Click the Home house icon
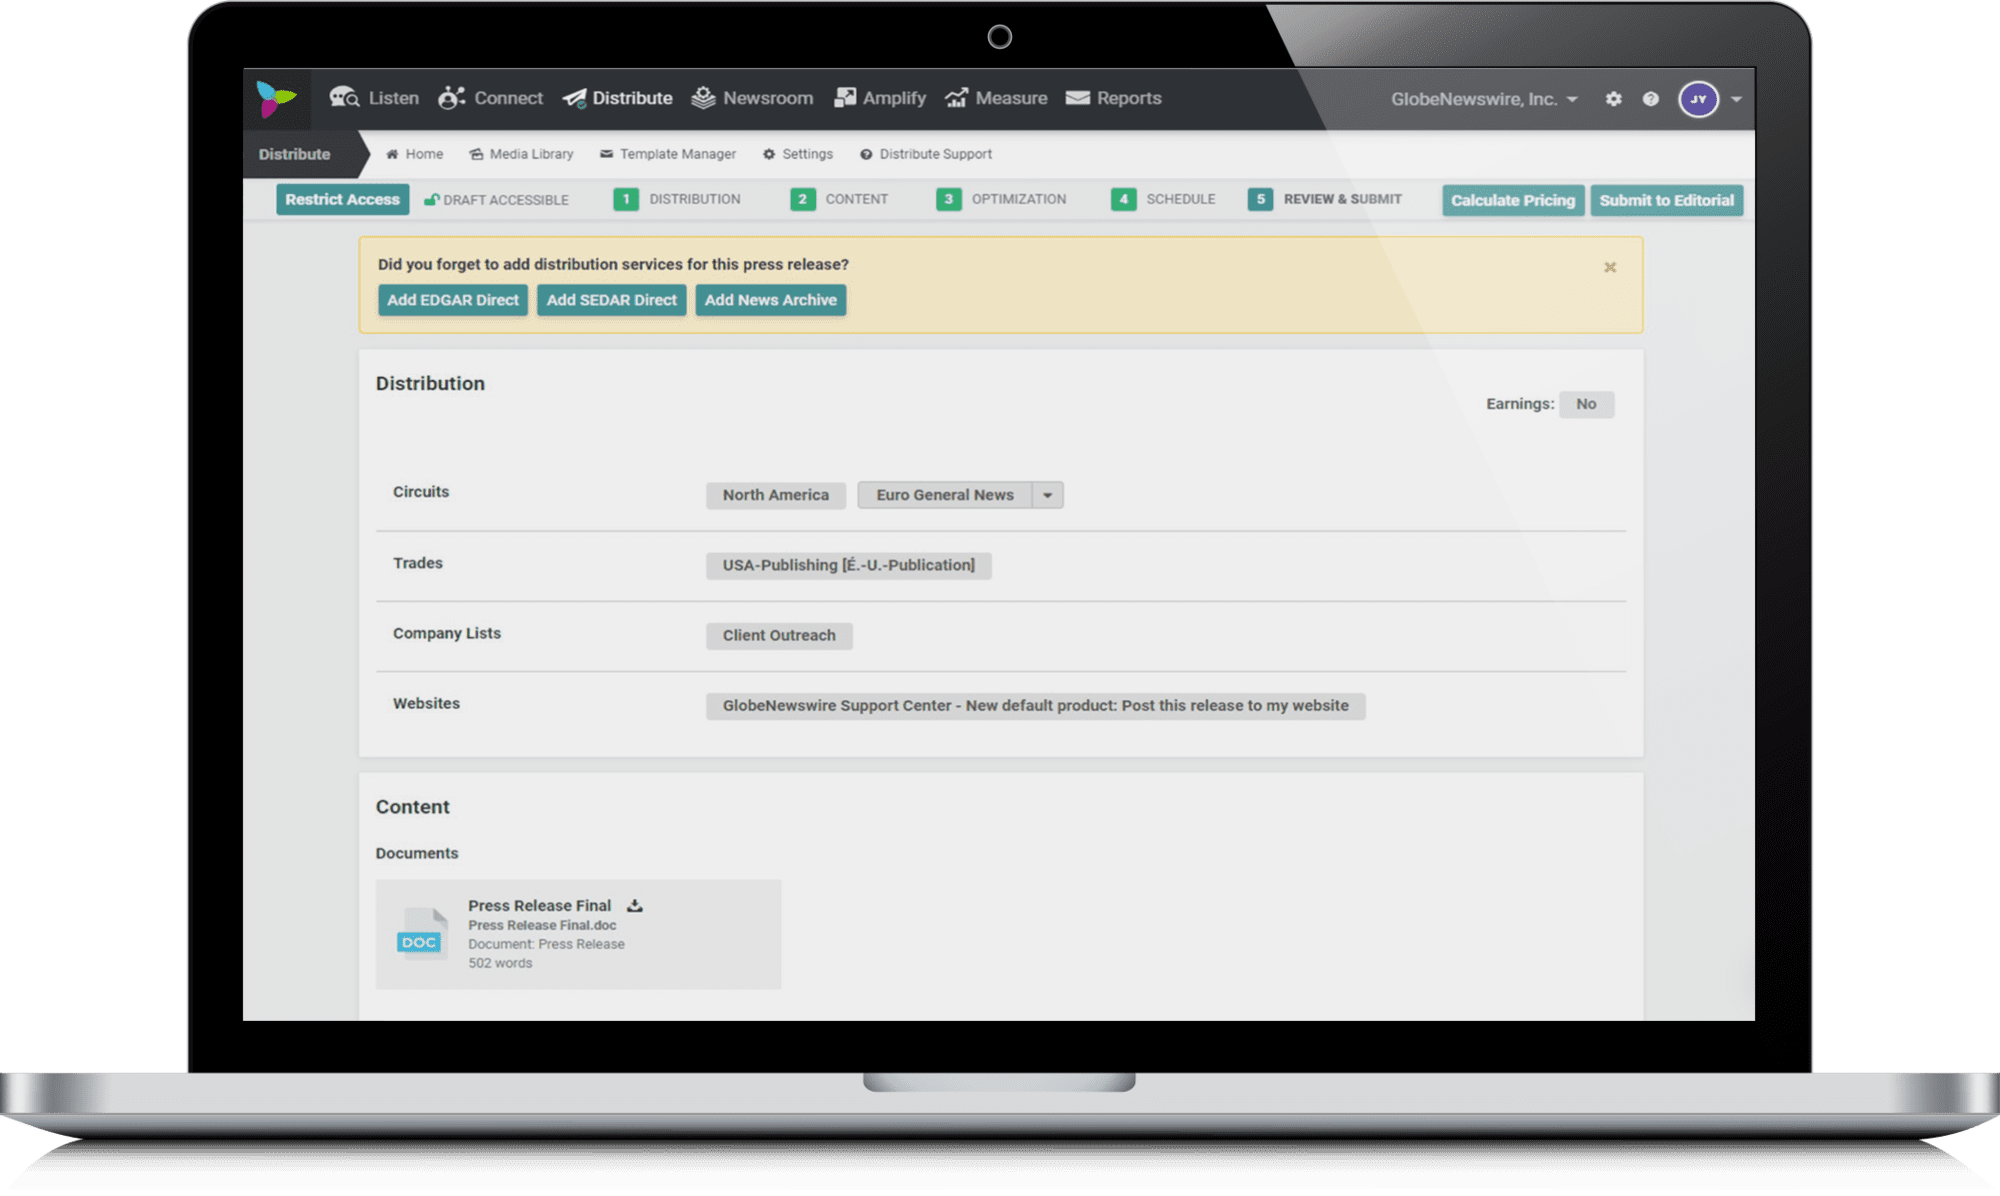This screenshot has width=2000, height=1196. 392,154
